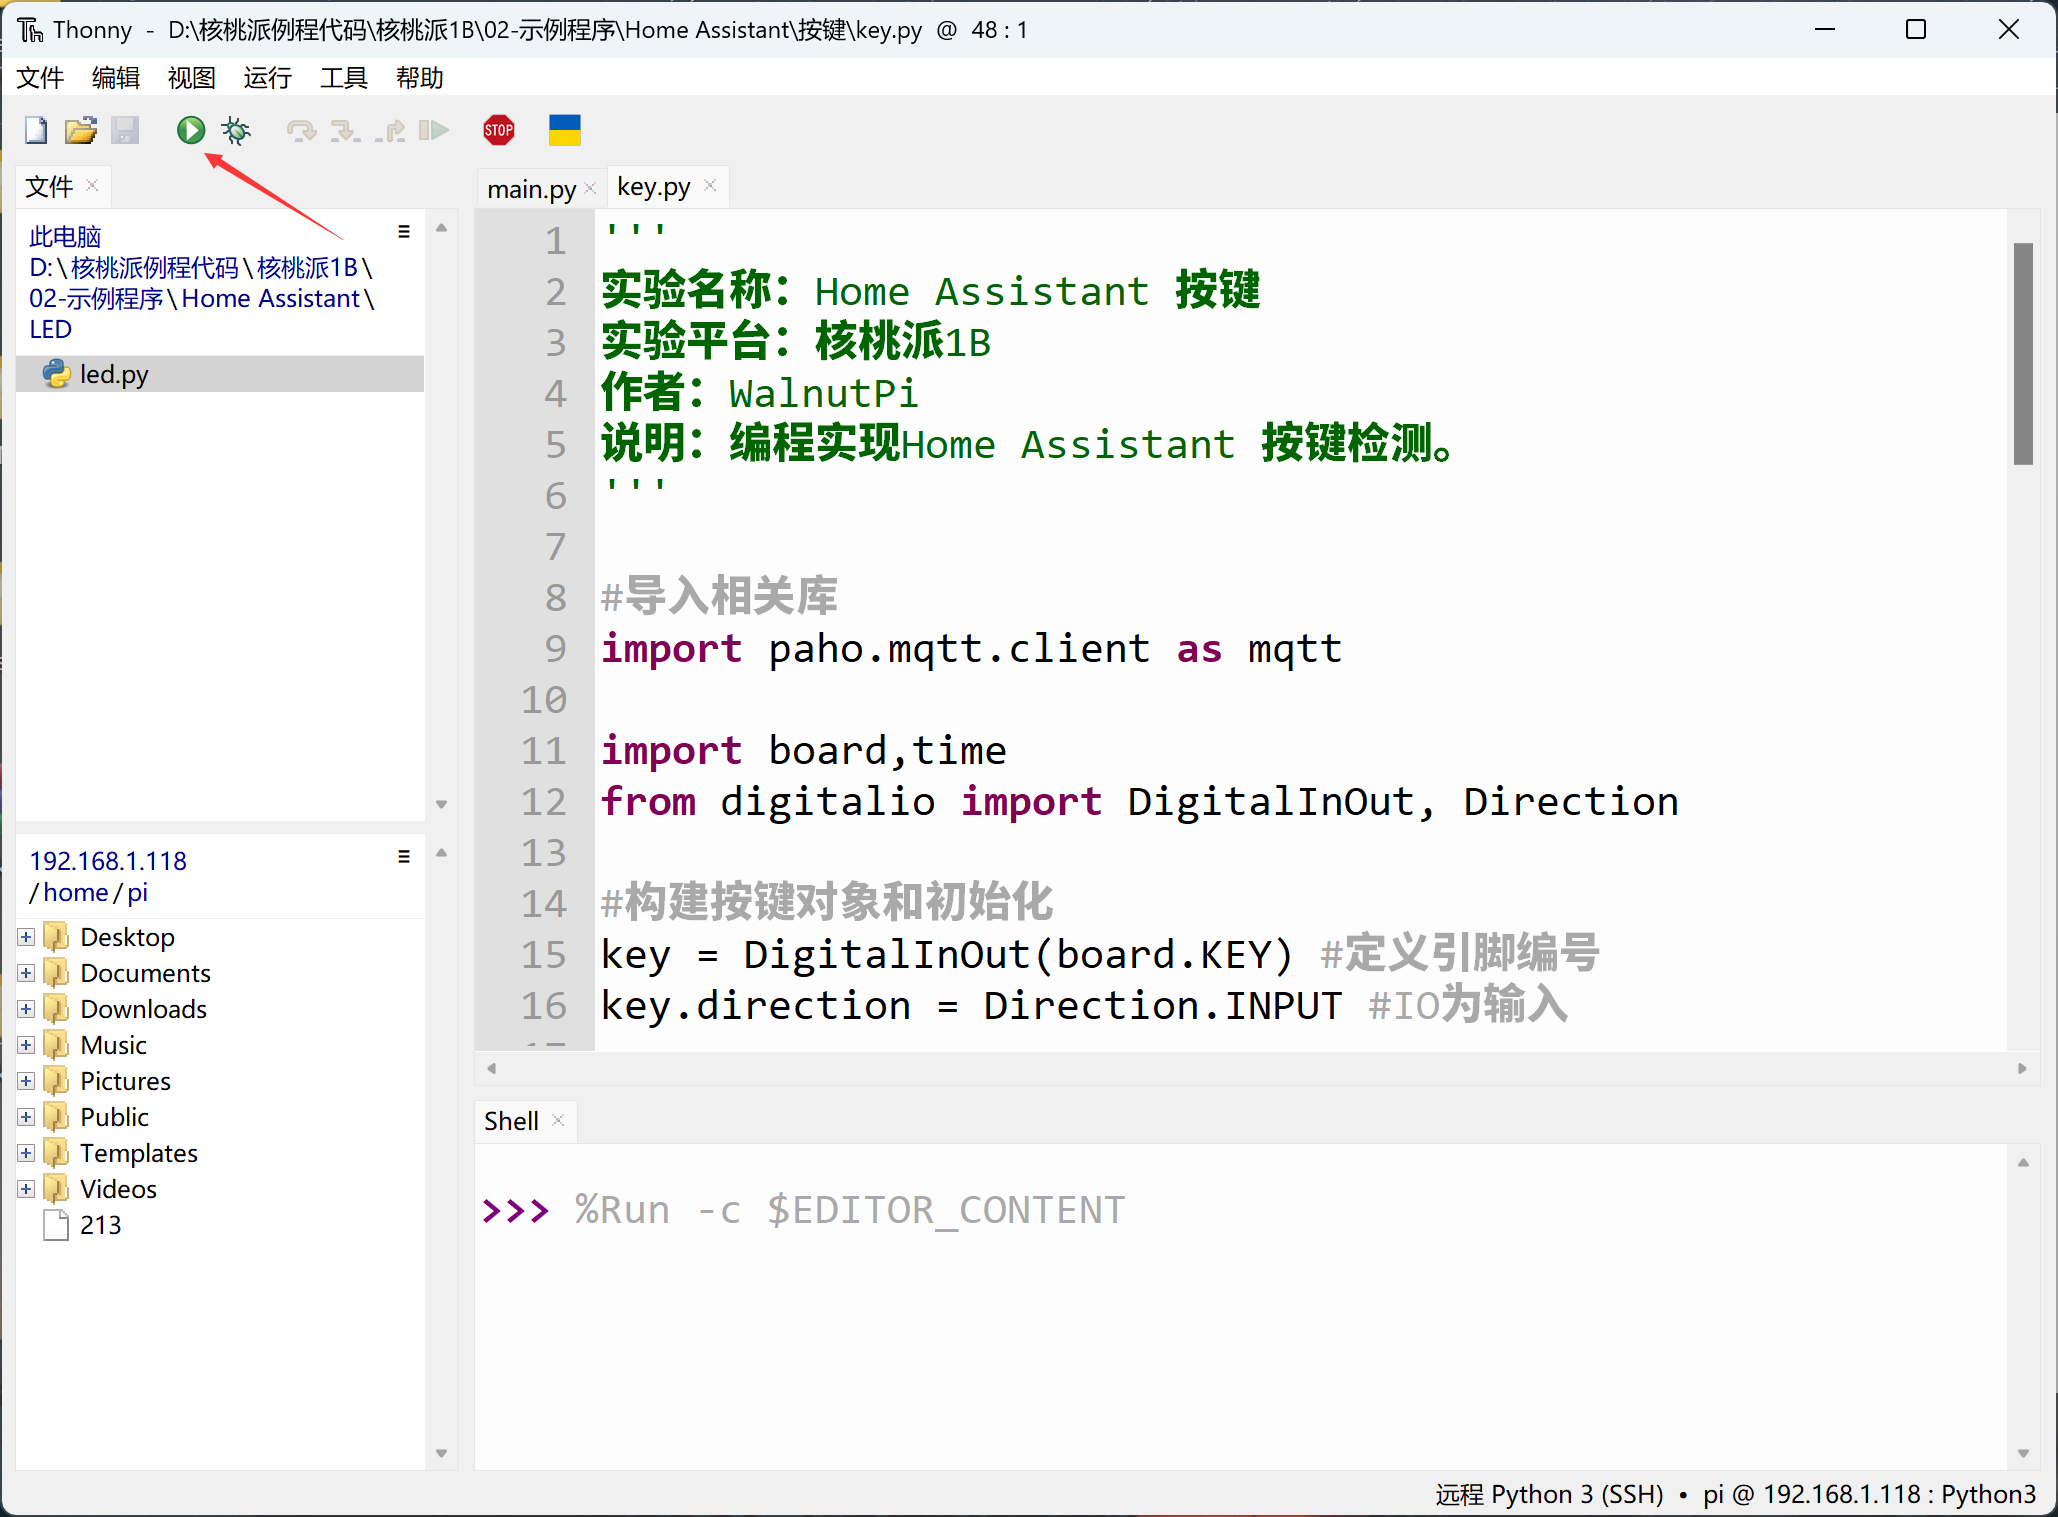The height and width of the screenshot is (1517, 2058).
Task: Open the 文件 menu
Action: [x=41, y=78]
